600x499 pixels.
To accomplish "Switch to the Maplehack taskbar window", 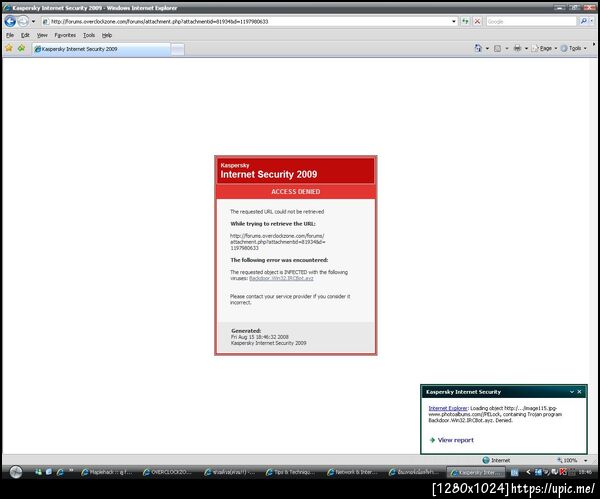I will coord(107,473).
